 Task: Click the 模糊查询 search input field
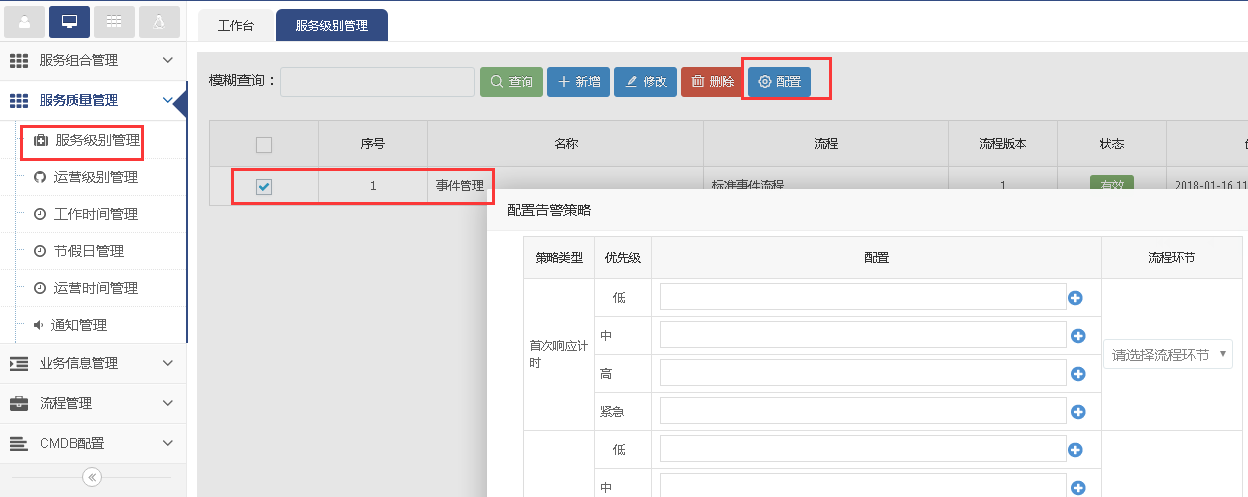click(x=377, y=82)
